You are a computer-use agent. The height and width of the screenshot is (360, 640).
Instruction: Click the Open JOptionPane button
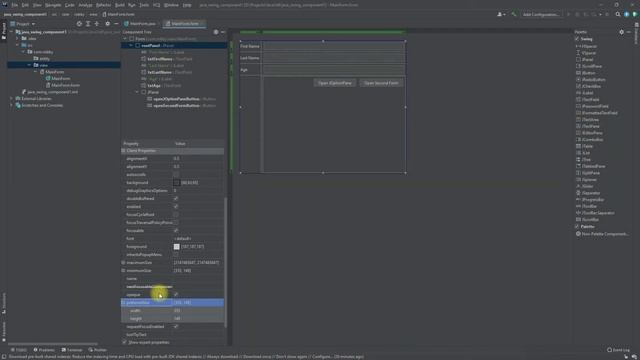click(x=335, y=83)
